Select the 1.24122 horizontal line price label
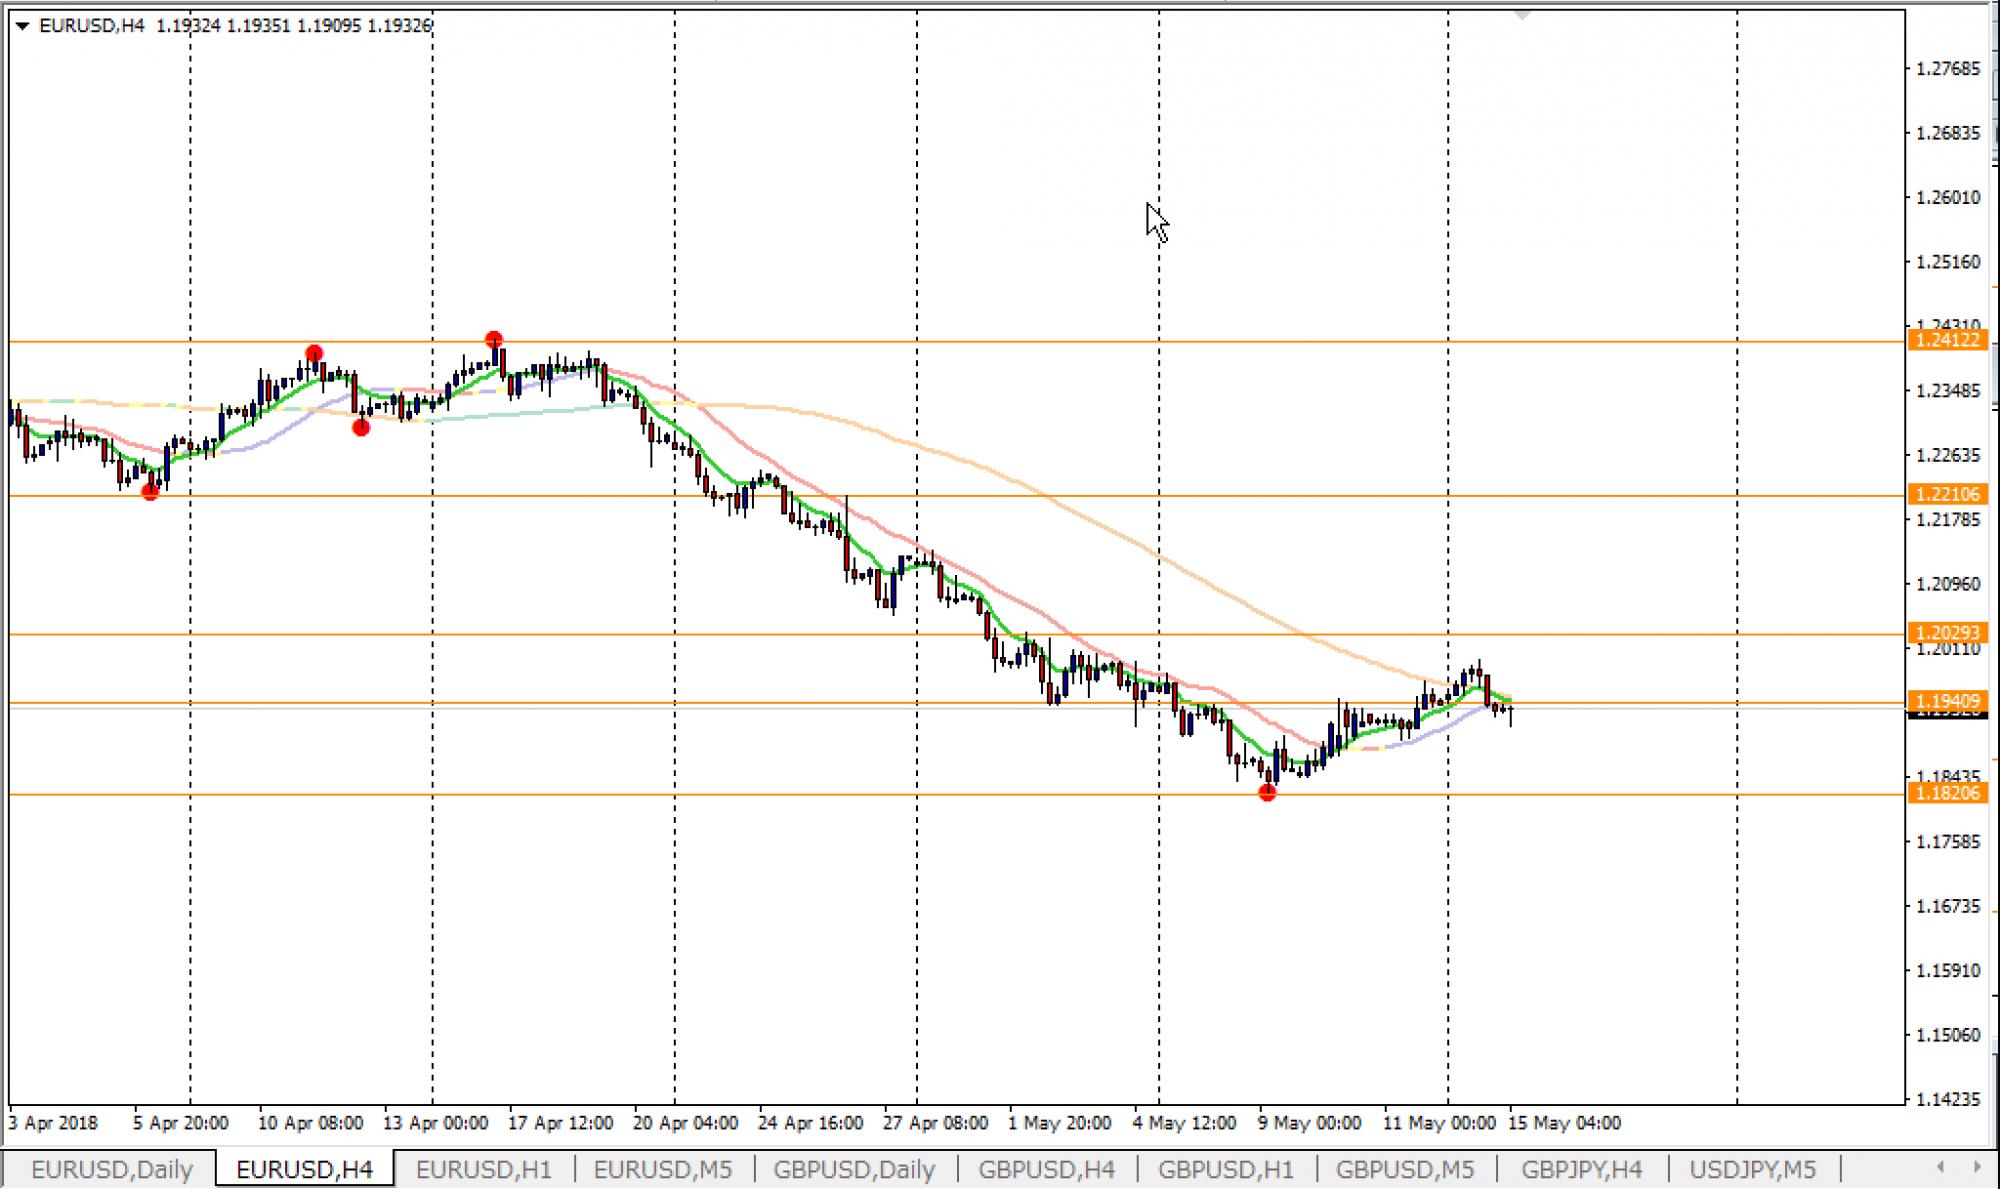Screen dimensions: 2000x1189 pyautogui.click(x=1948, y=341)
